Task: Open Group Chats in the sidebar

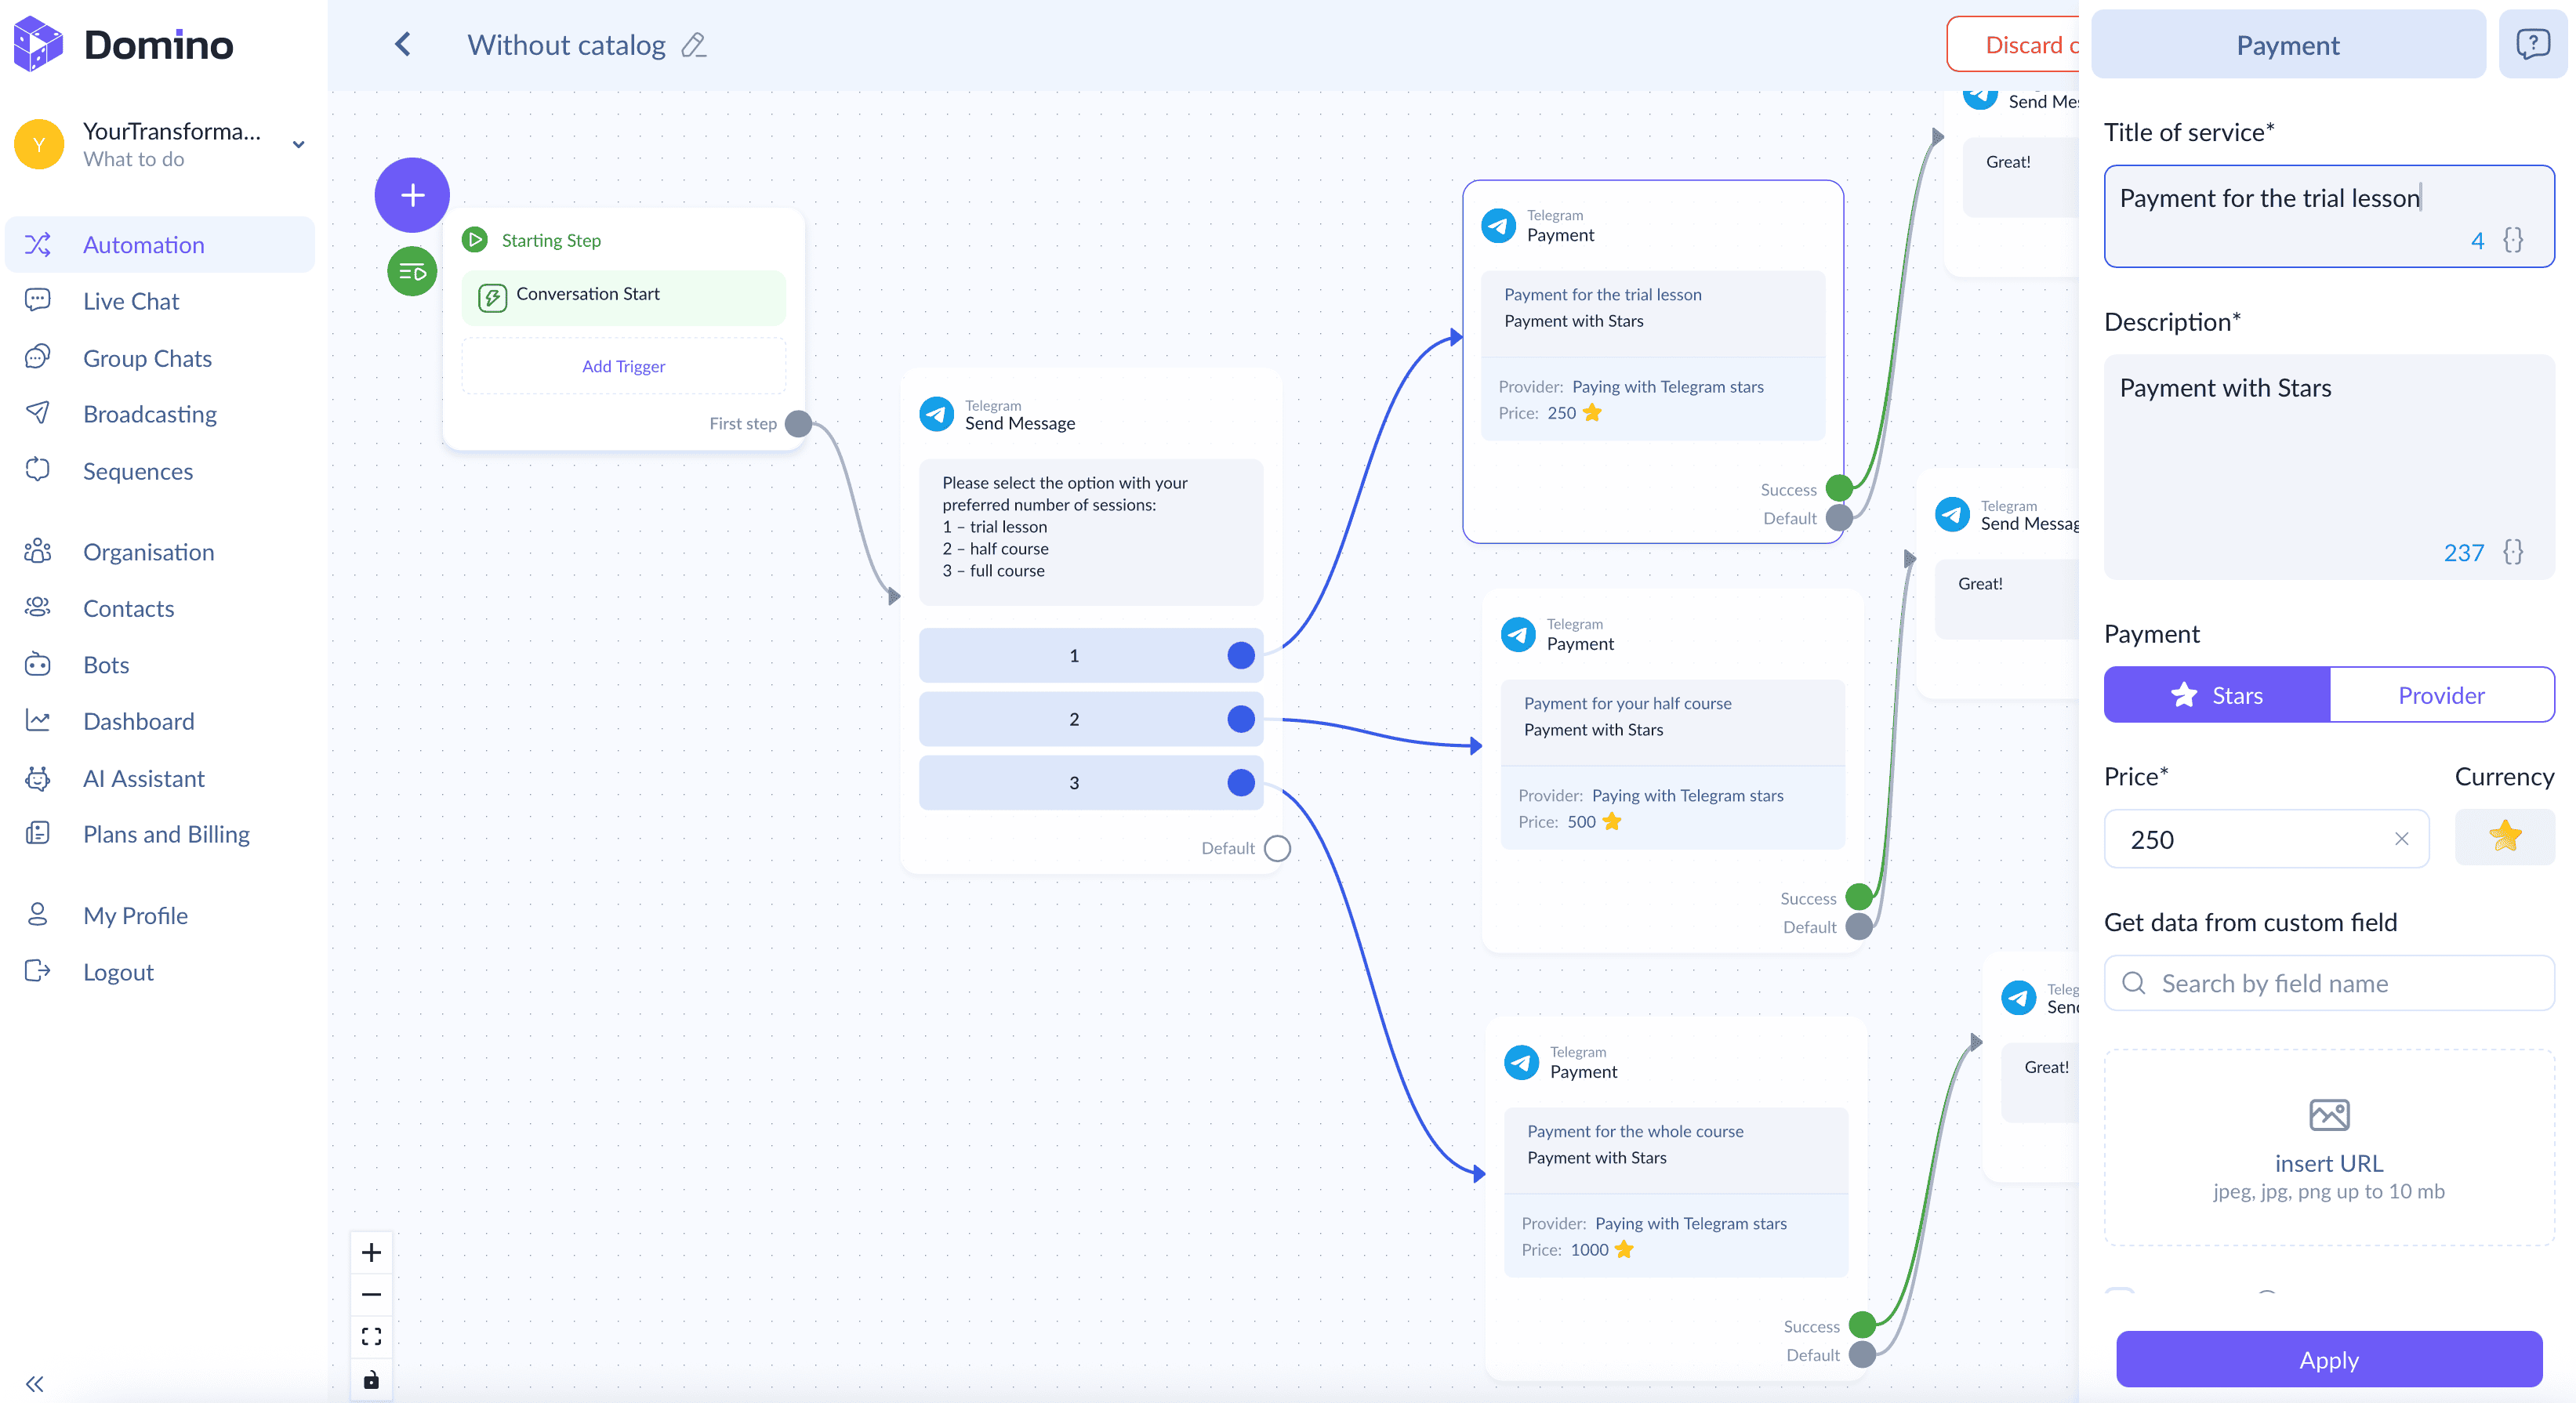Action: (160, 358)
